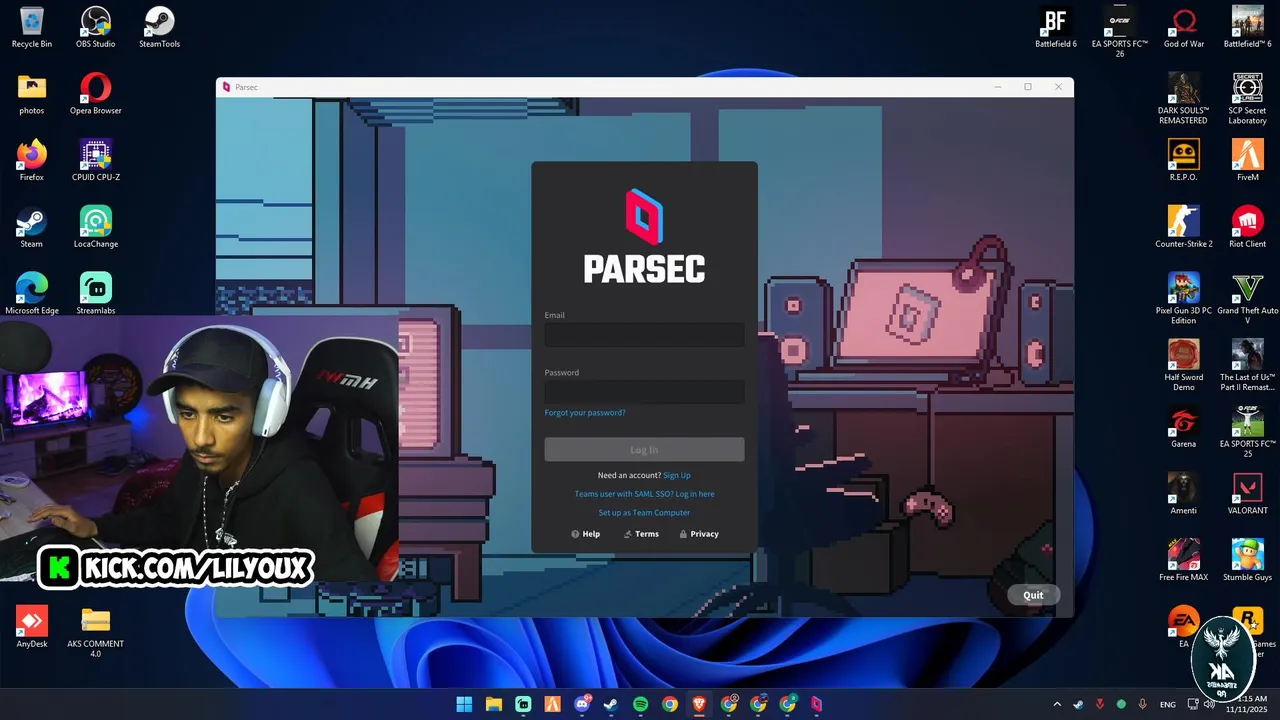1280x720 pixels.
Task: Select the Garena desktop icon
Action: [1184, 427]
